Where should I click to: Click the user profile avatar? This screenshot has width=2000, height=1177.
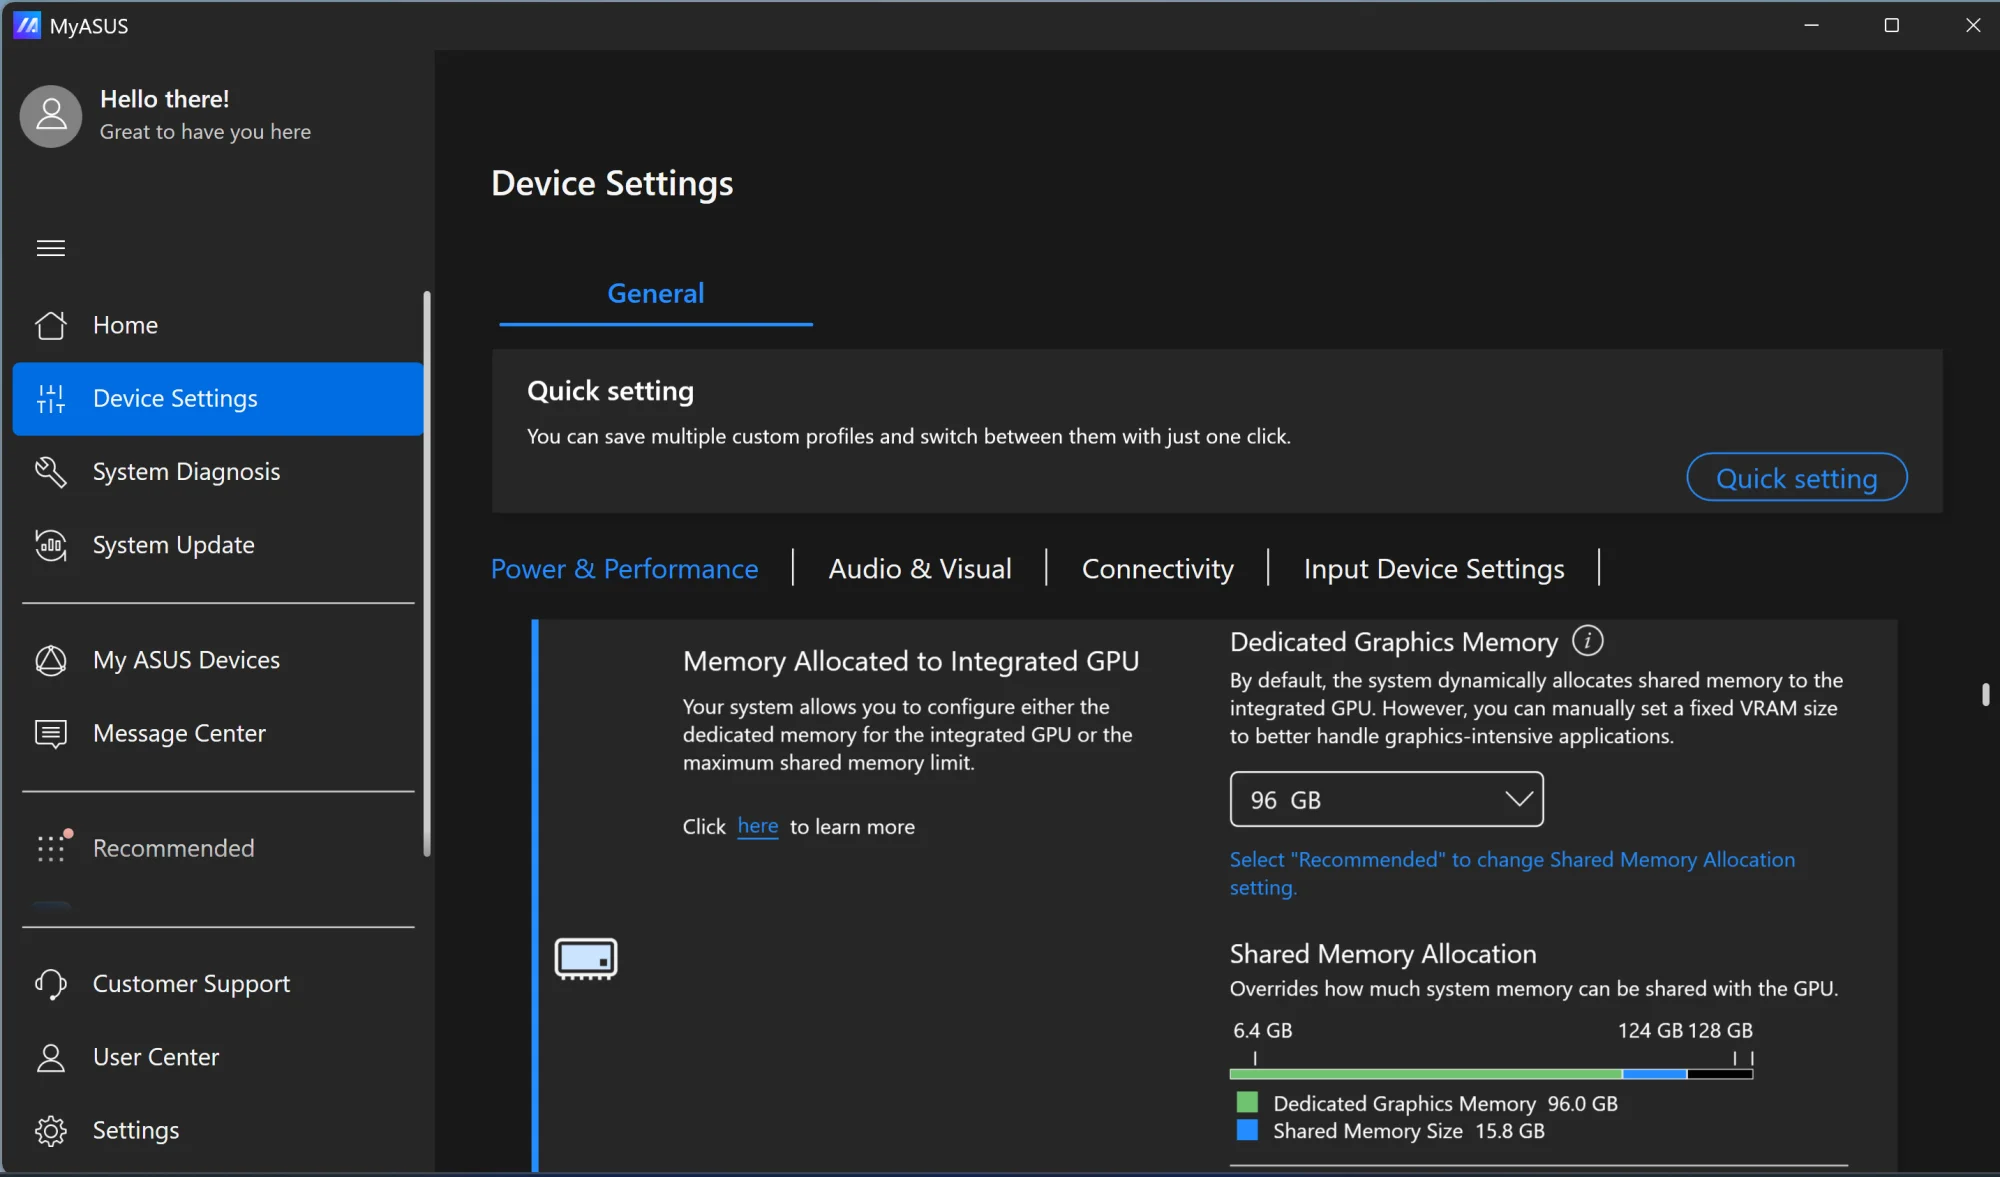point(50,116)
